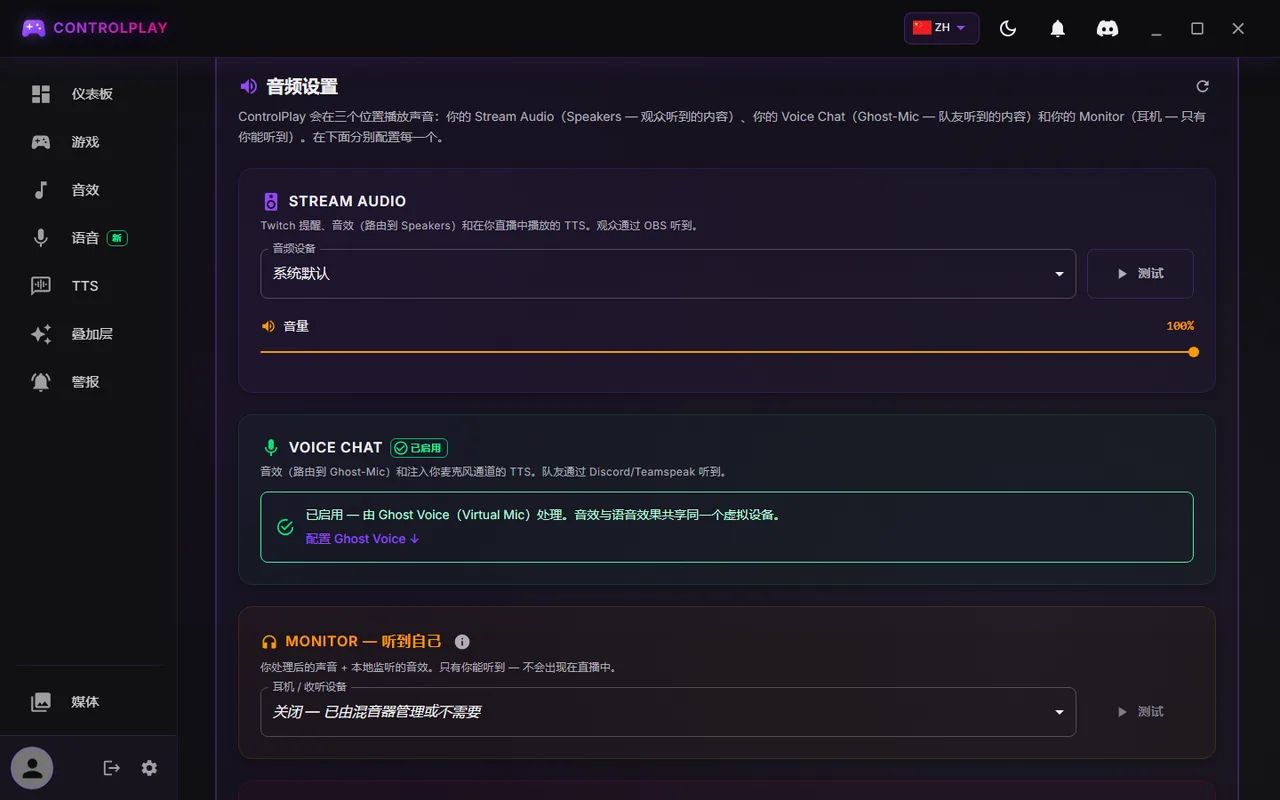Viewport: 1280px width, 800px height.
Task: Click the 已启用 badge beside VOICE CHAT
Action: (x=418, y=448)
